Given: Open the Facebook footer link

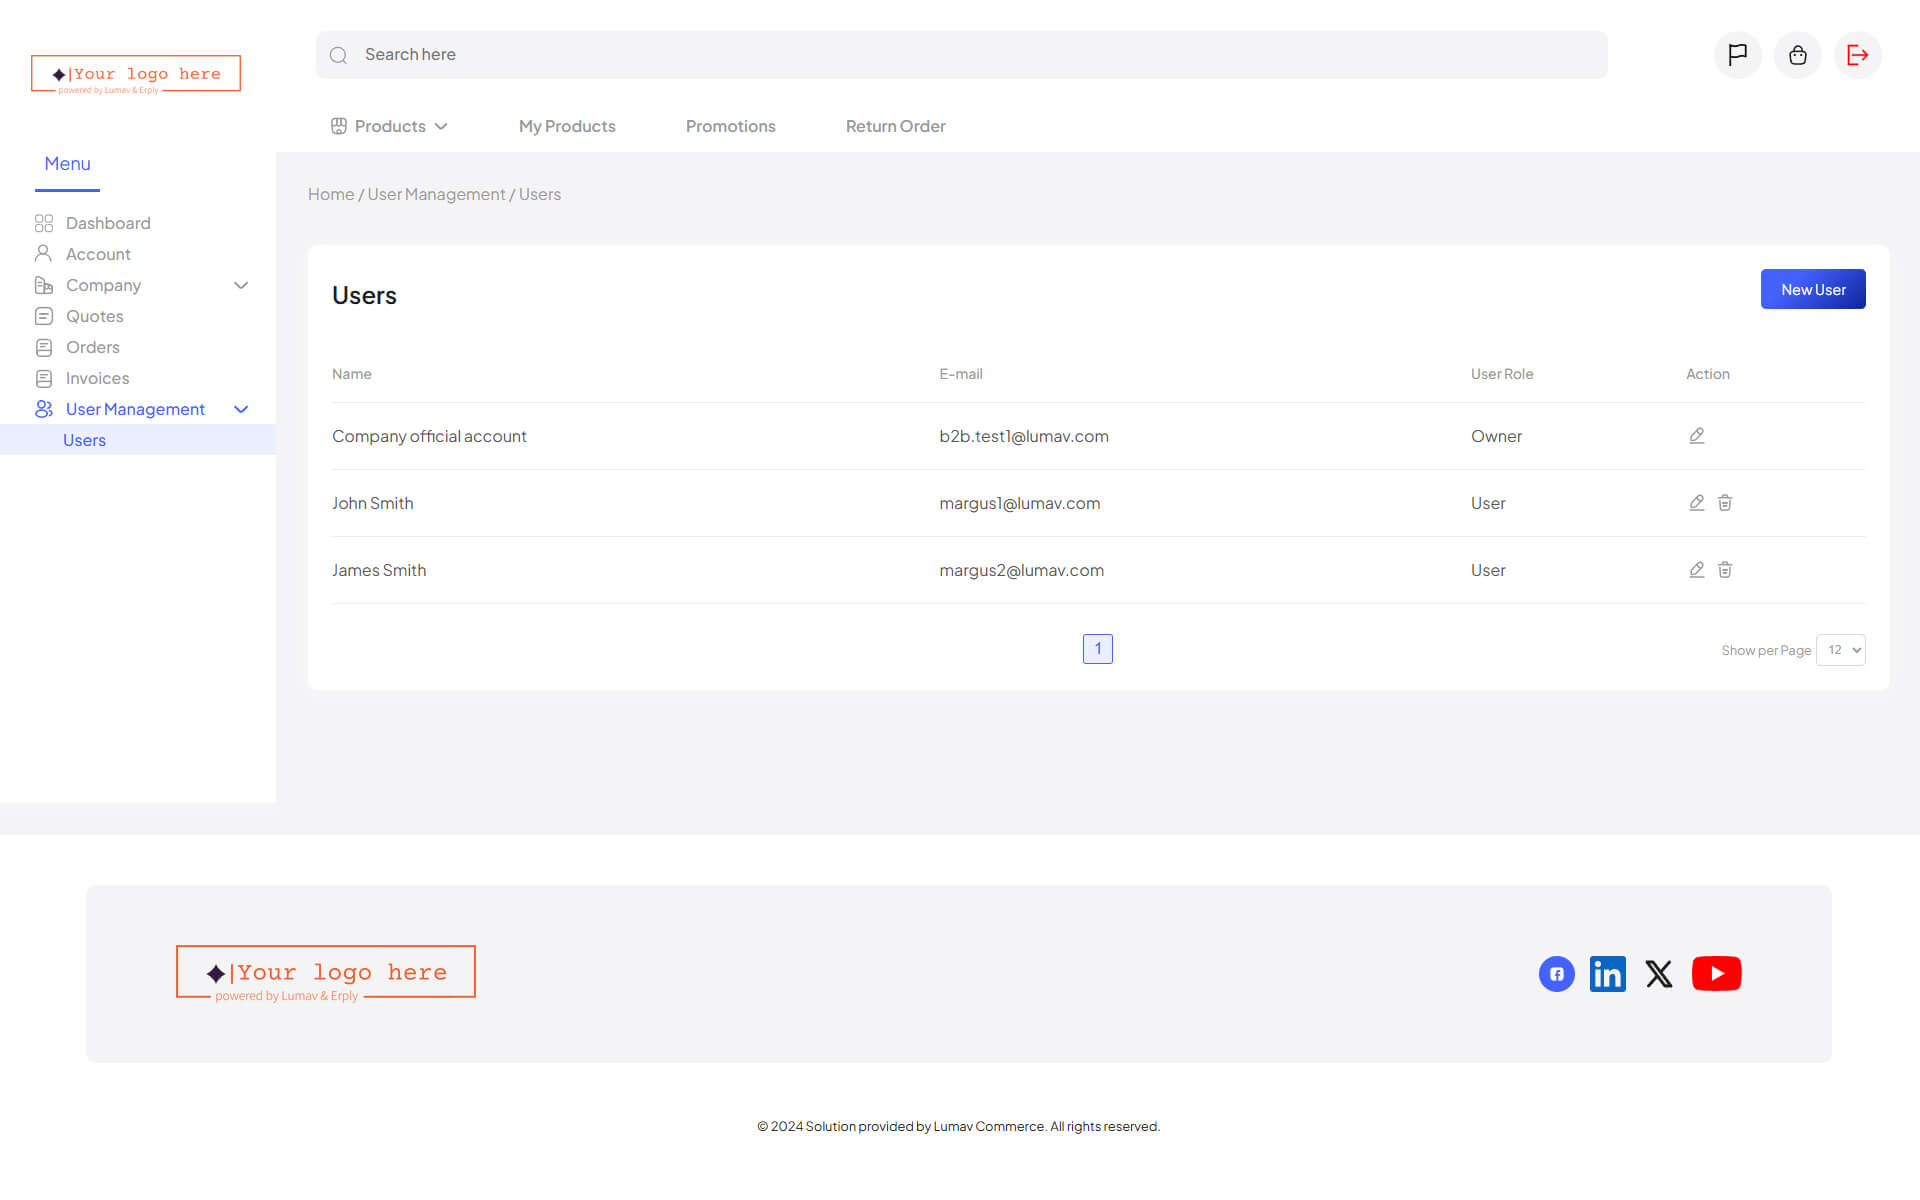Looking at the screenshot, I should click(x=1556, y=974).
